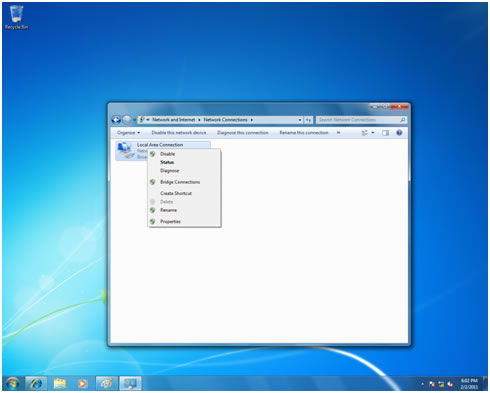
Task: Expand the arrow after Network Connections breadcrumb
Action: tap(252, 120)
